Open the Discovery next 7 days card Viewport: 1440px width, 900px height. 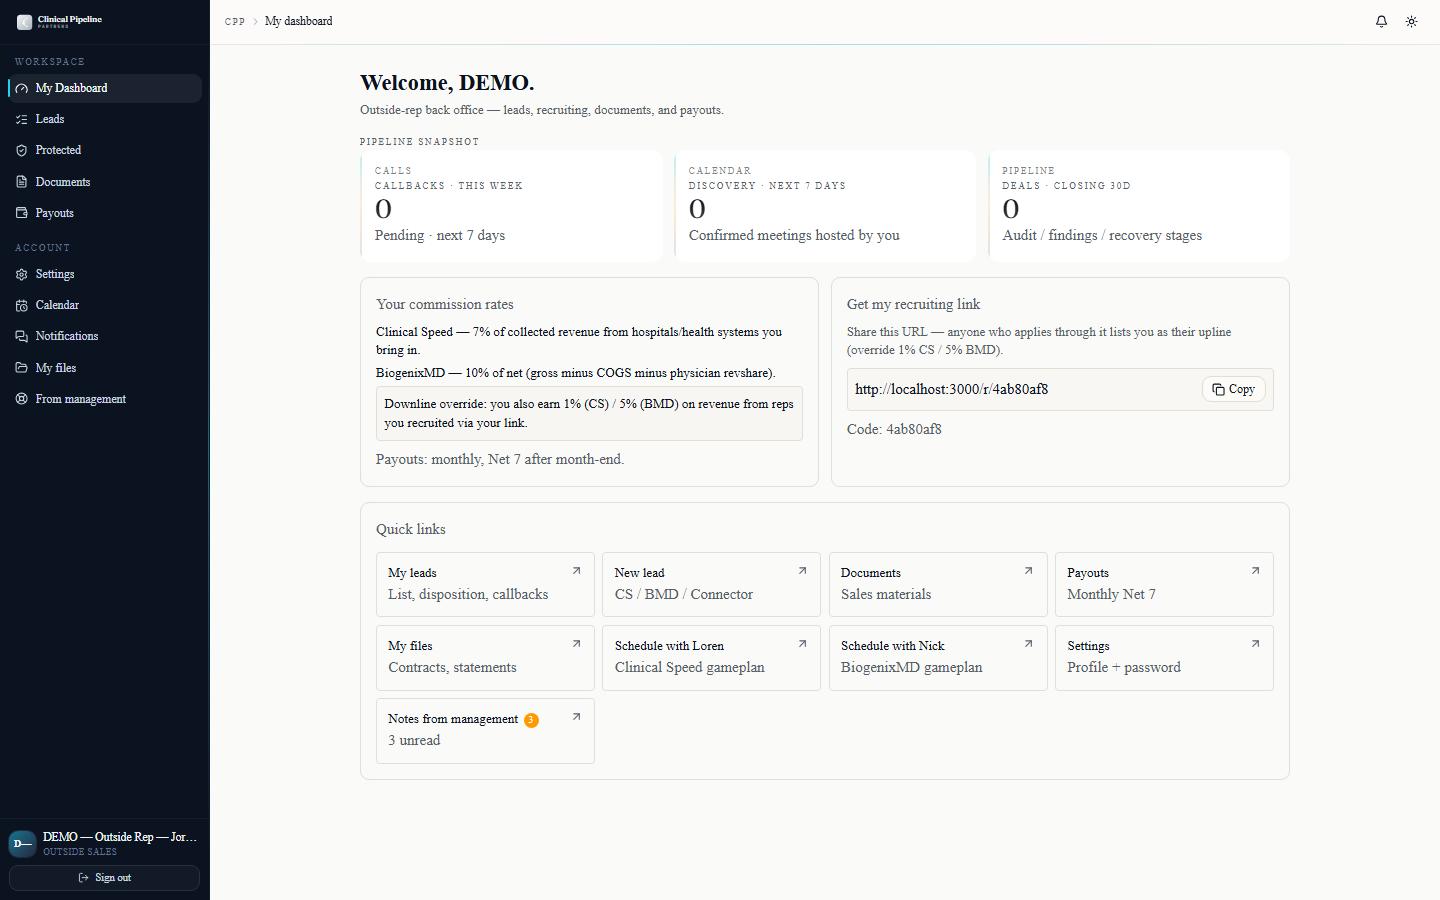click(x=825, y=206)
